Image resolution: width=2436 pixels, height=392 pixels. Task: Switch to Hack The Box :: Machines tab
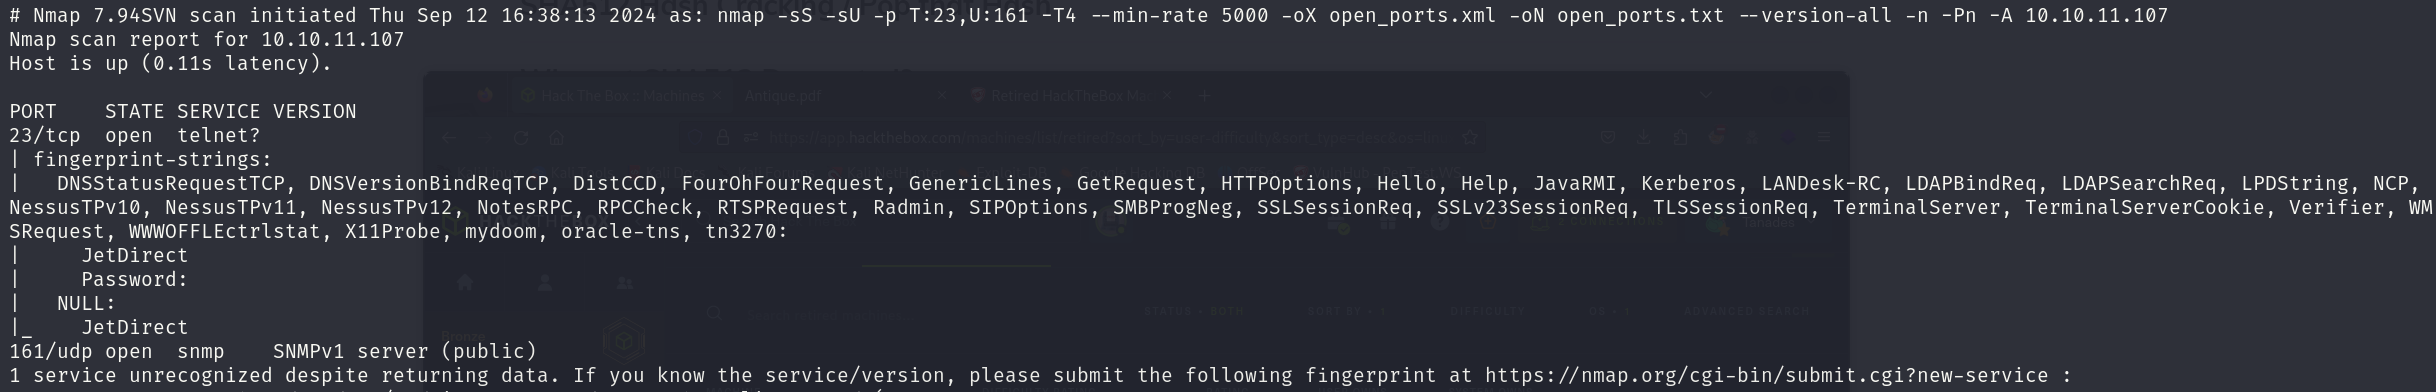pos(622,95)
